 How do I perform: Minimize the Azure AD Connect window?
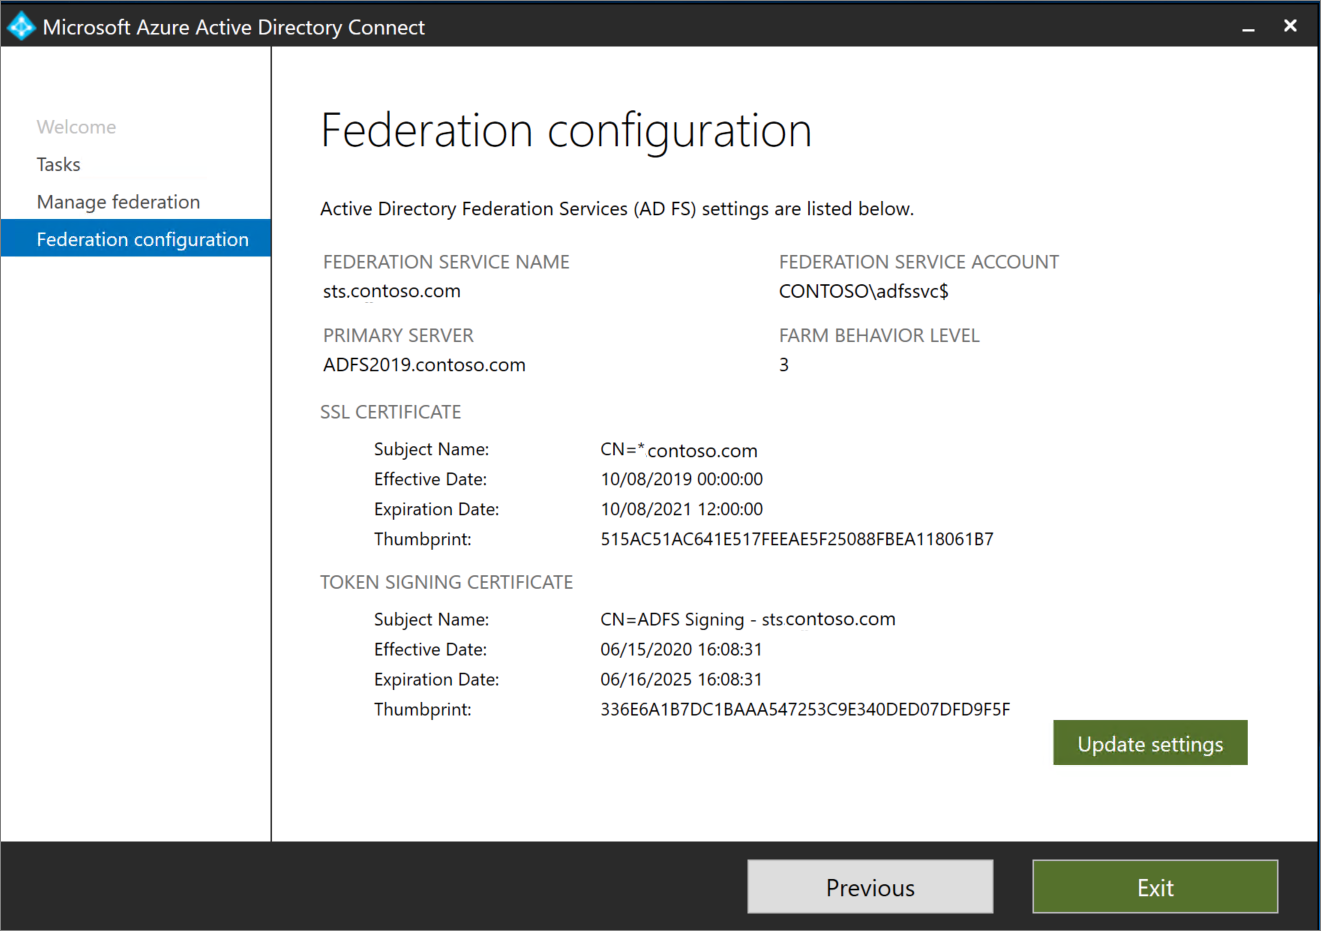[x=1248, y=26]
